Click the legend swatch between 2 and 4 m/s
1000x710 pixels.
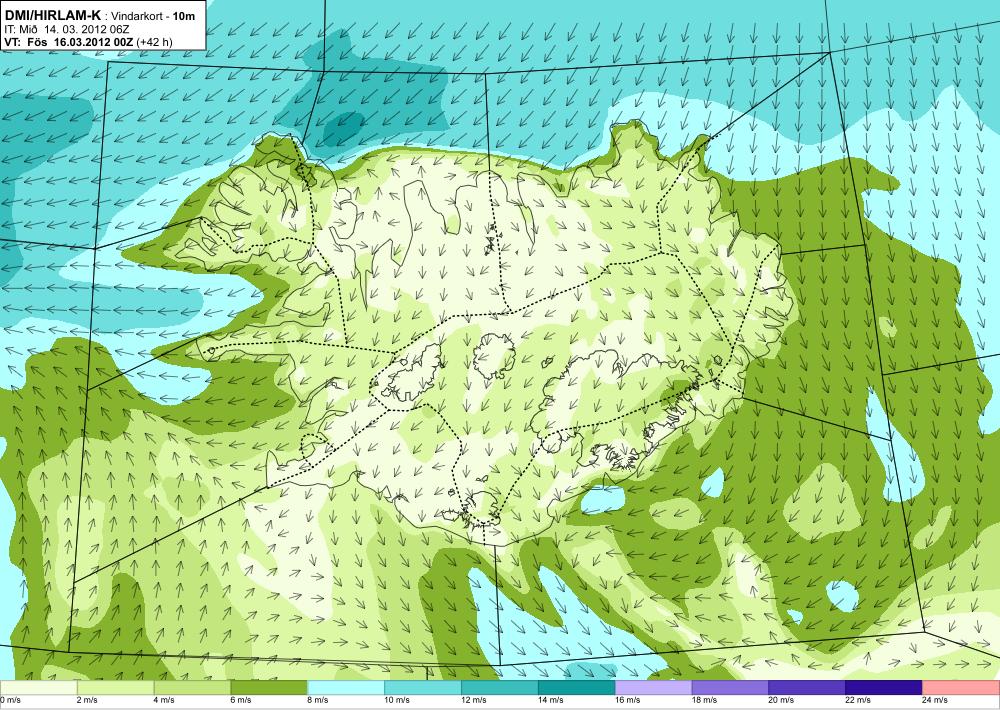tap(115, 687)
